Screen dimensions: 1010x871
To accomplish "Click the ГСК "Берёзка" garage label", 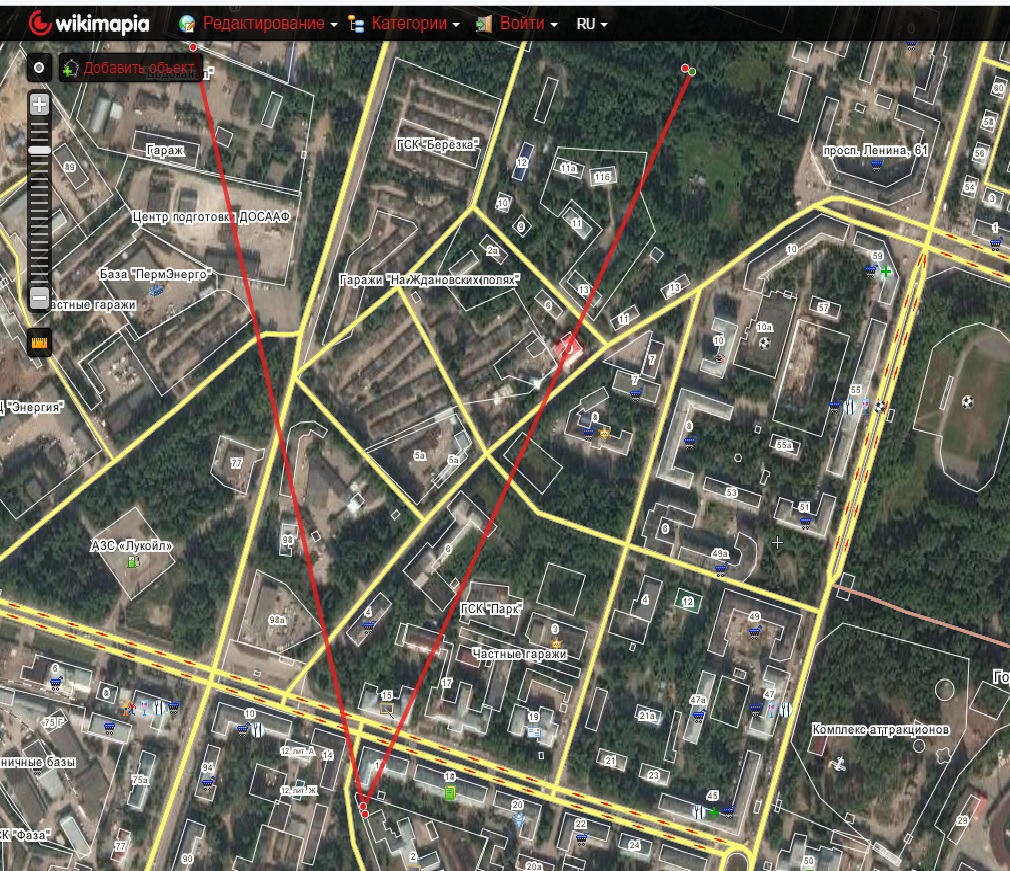I will 438,145.
